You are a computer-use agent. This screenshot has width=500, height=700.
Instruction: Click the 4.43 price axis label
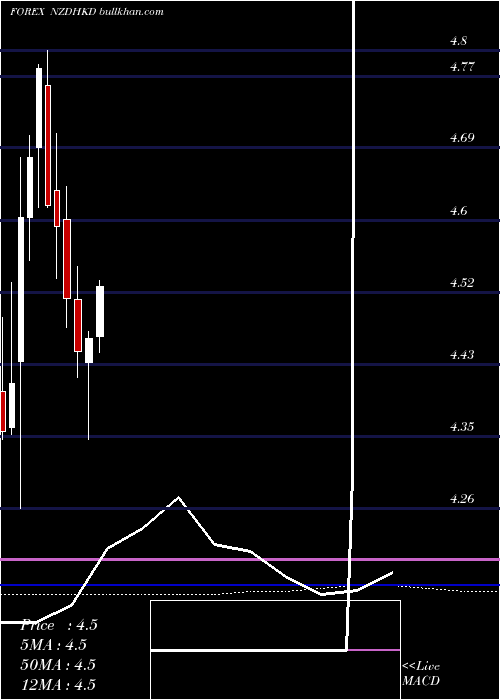point(462,355)
